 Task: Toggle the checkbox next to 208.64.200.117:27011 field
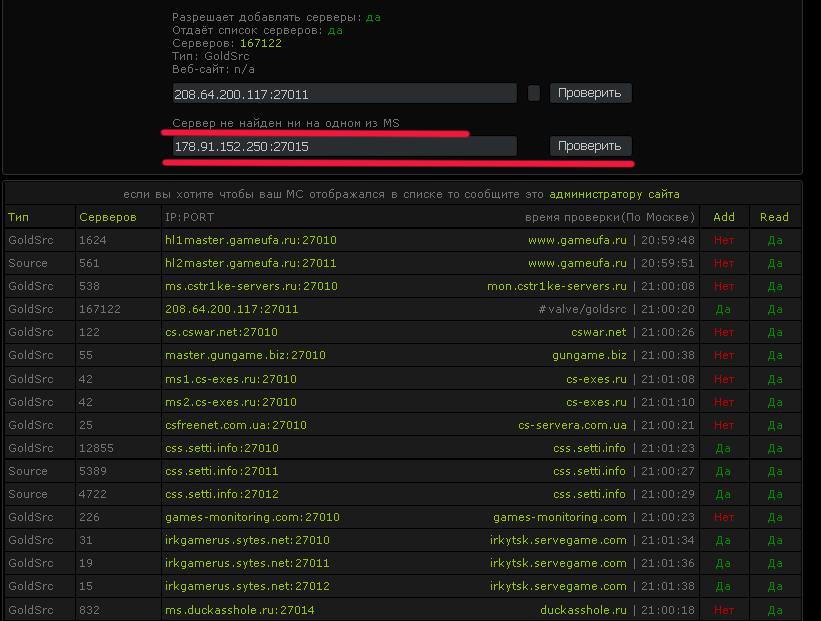click(534, 93)
